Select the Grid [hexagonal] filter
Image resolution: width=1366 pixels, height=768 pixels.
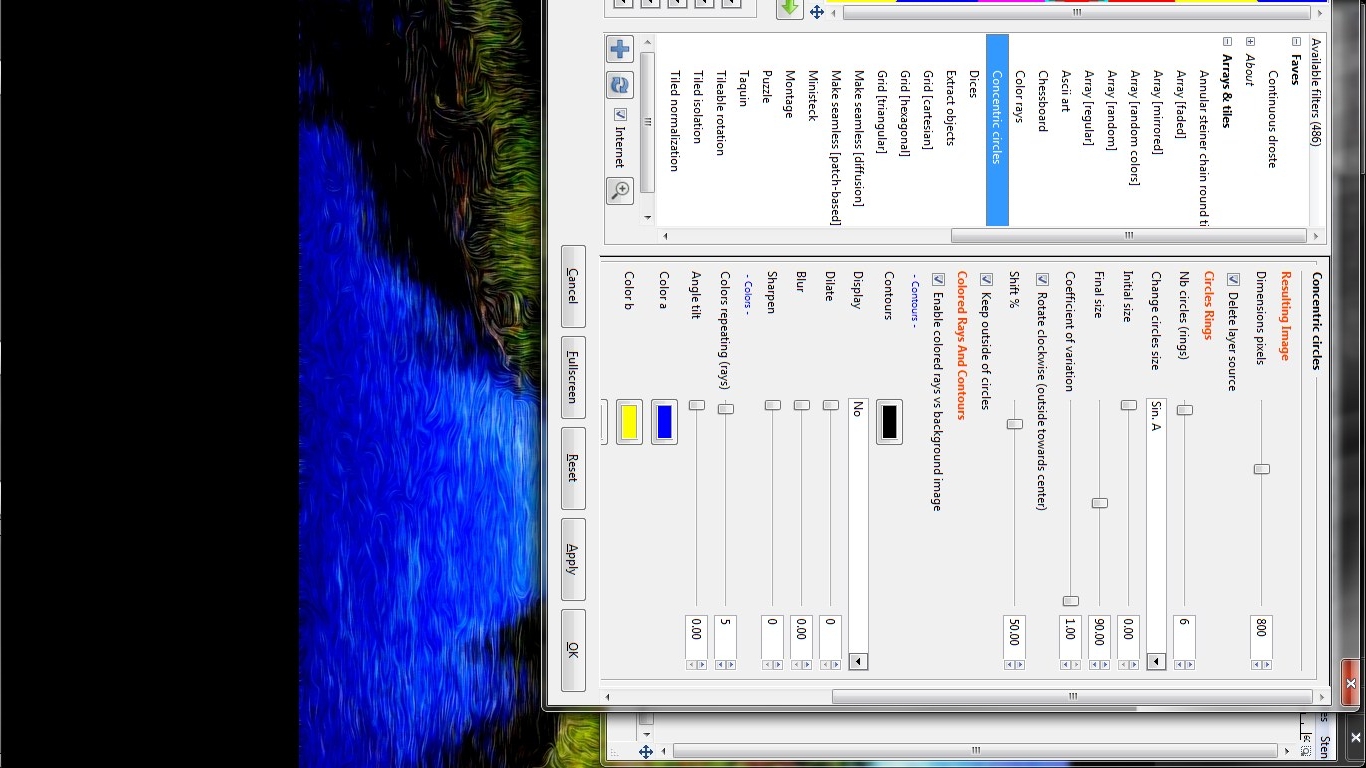pos(905,113)
